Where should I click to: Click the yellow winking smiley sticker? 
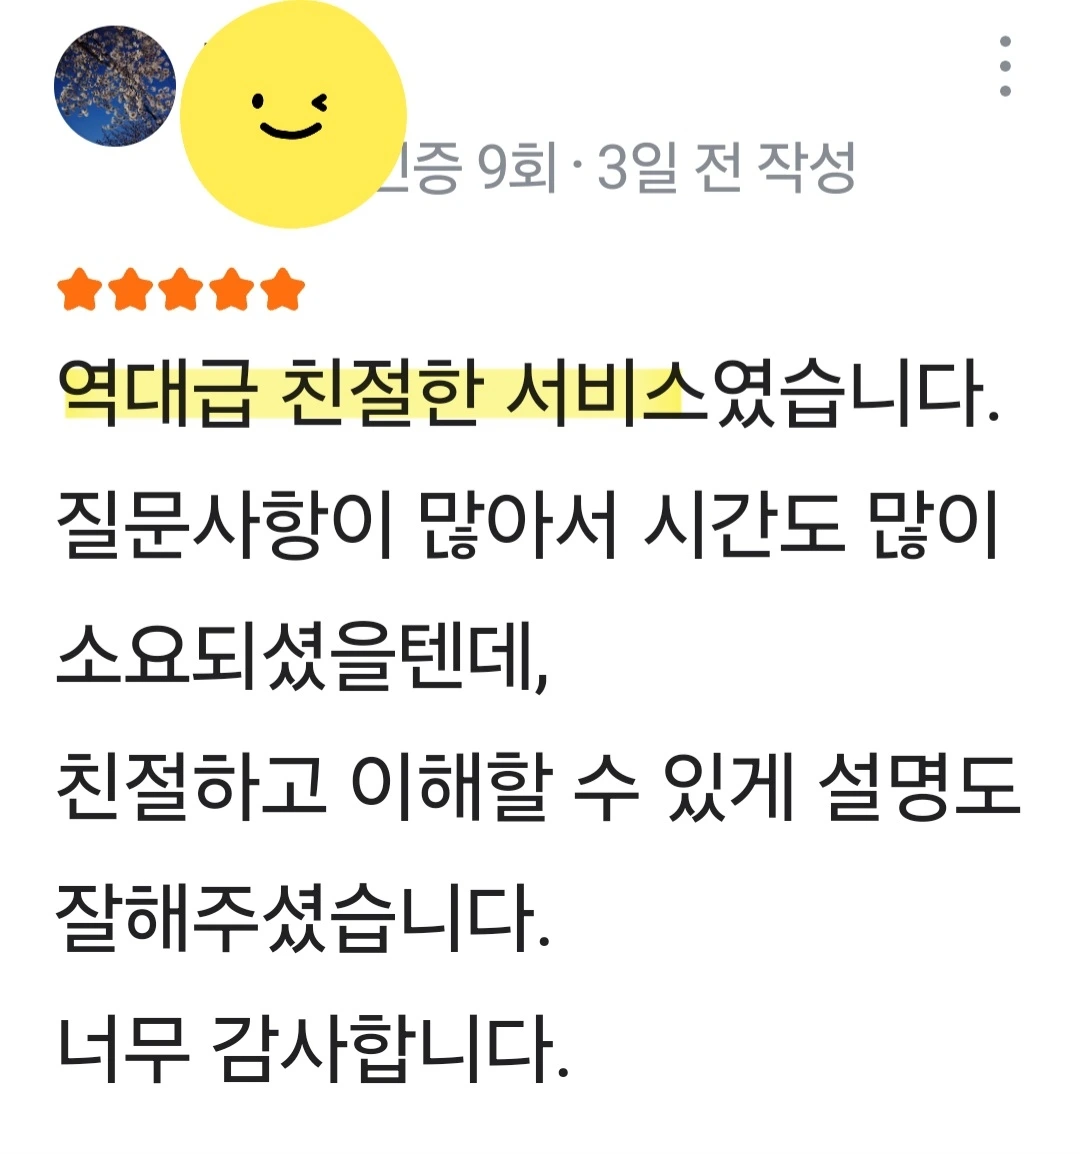(x=293, y=115)
